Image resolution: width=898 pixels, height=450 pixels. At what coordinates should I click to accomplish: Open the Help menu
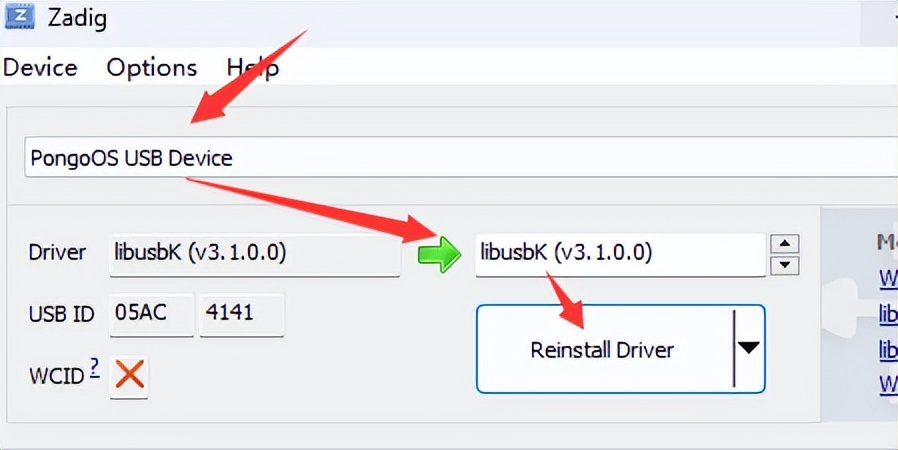click(252, 68)
